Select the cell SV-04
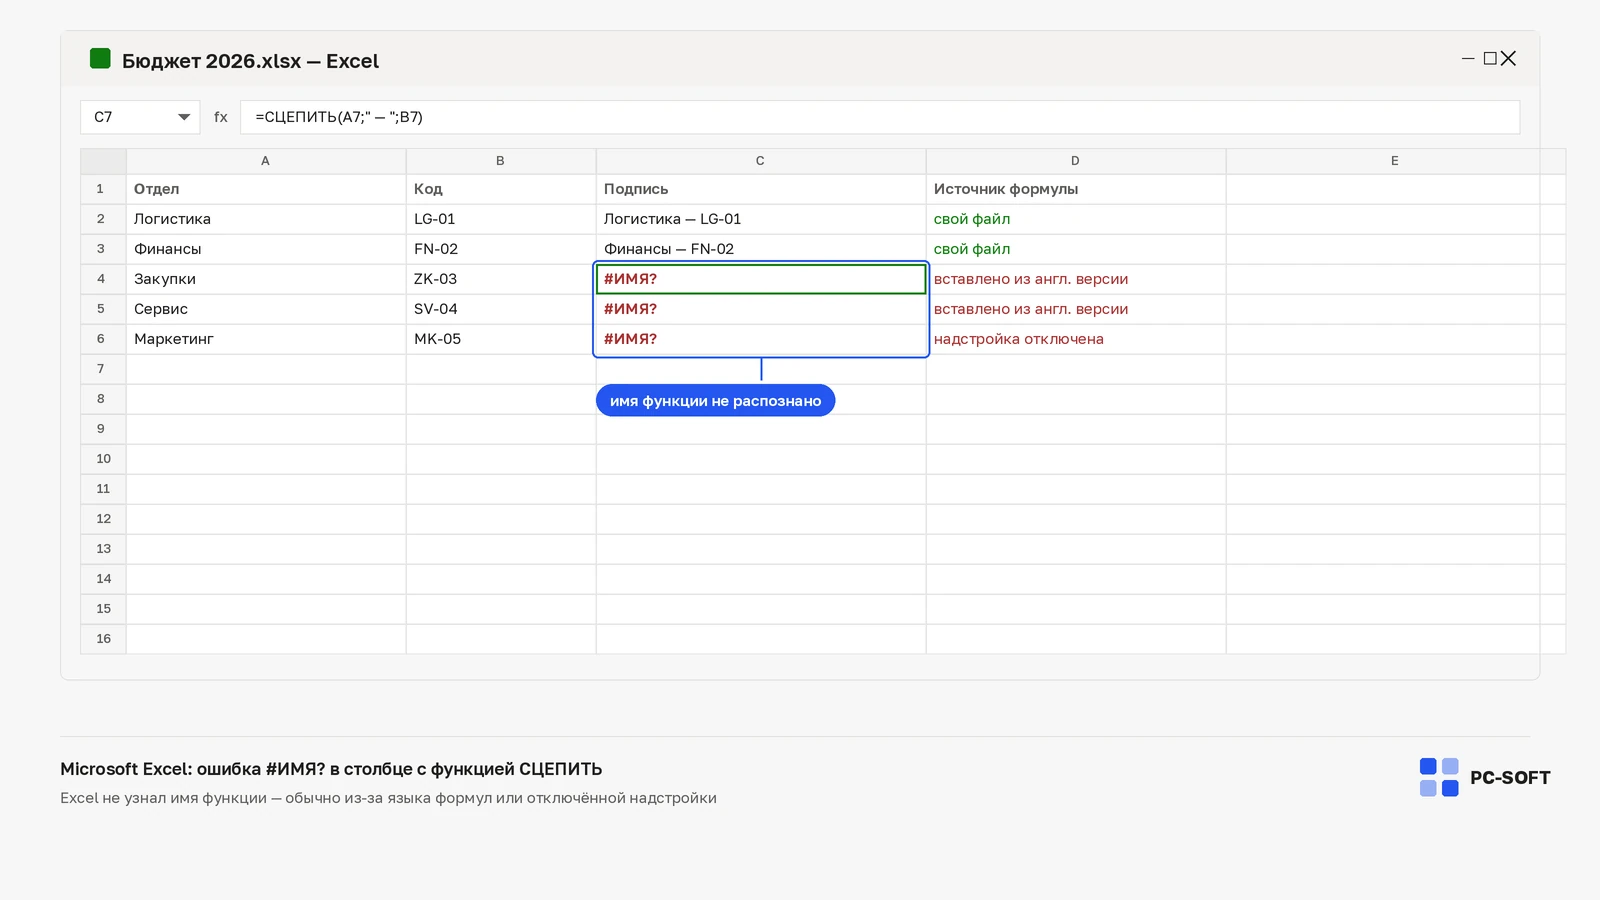This screenshot has height=900, width=1600. pyautogui.click(x=501, y=309)
